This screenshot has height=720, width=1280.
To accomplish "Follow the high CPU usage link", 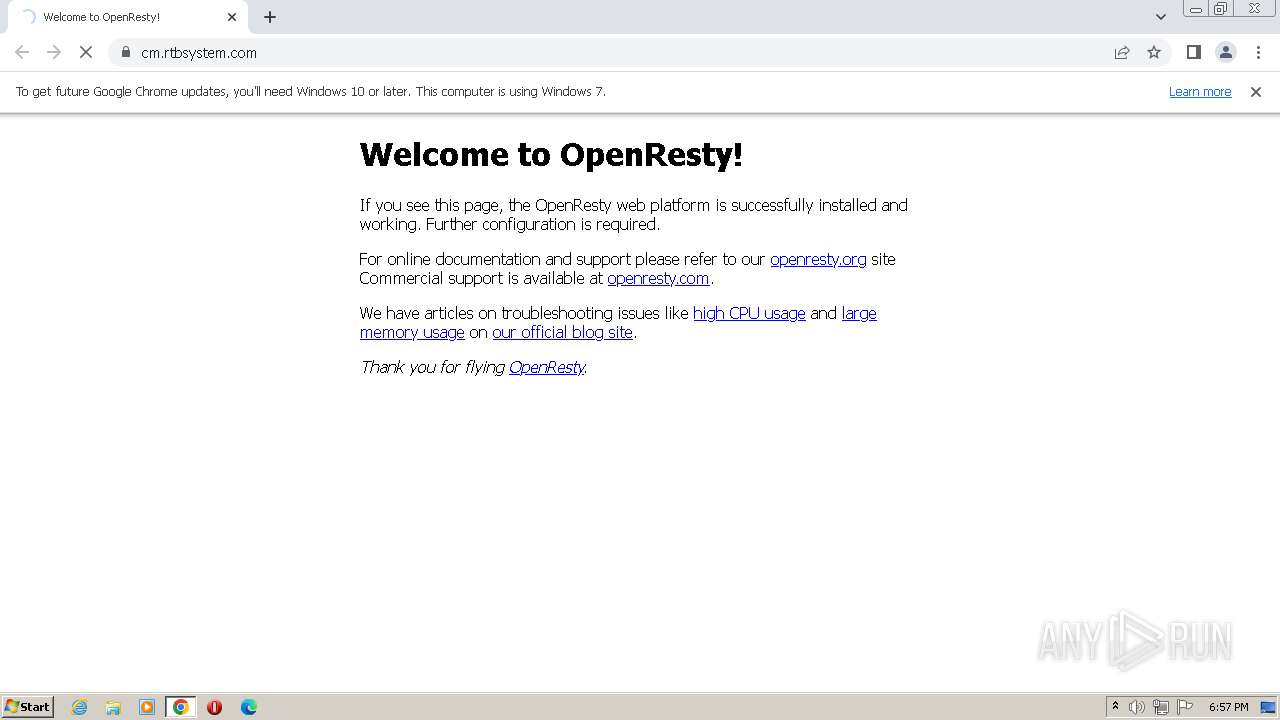I will tap(749, 313).
